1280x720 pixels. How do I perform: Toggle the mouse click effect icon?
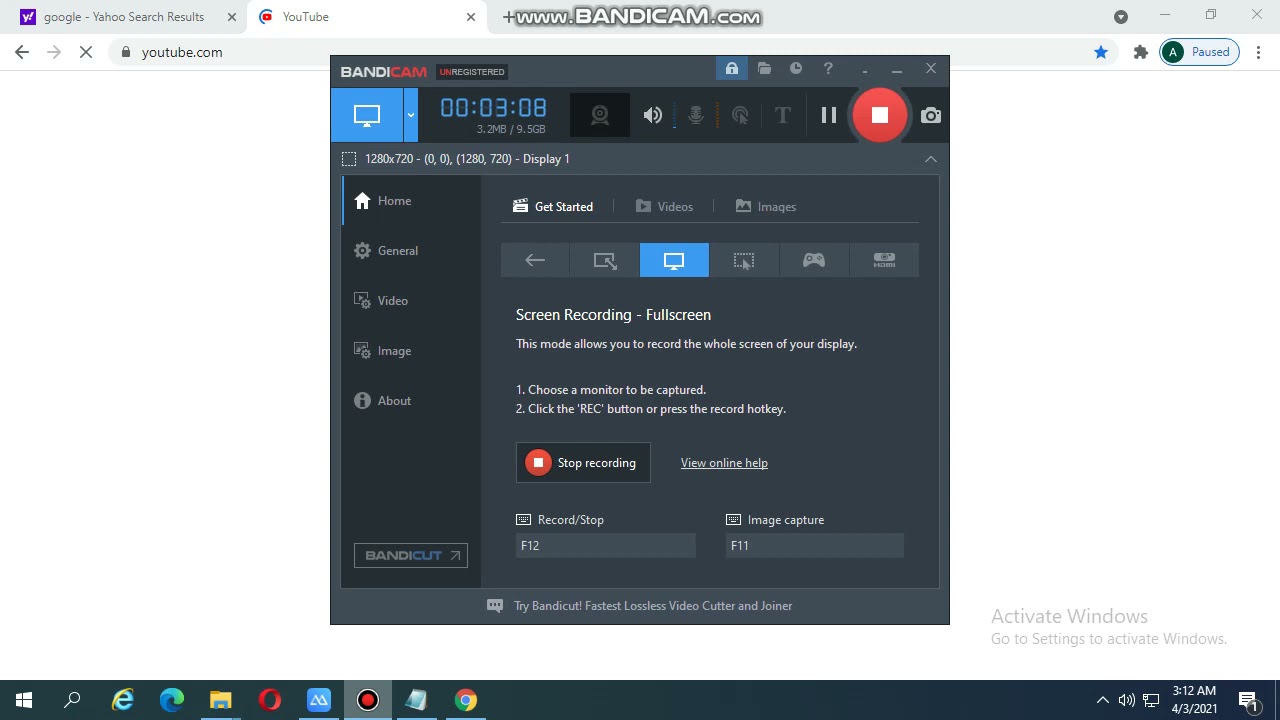pyautogui.click(x=740, y=115)
